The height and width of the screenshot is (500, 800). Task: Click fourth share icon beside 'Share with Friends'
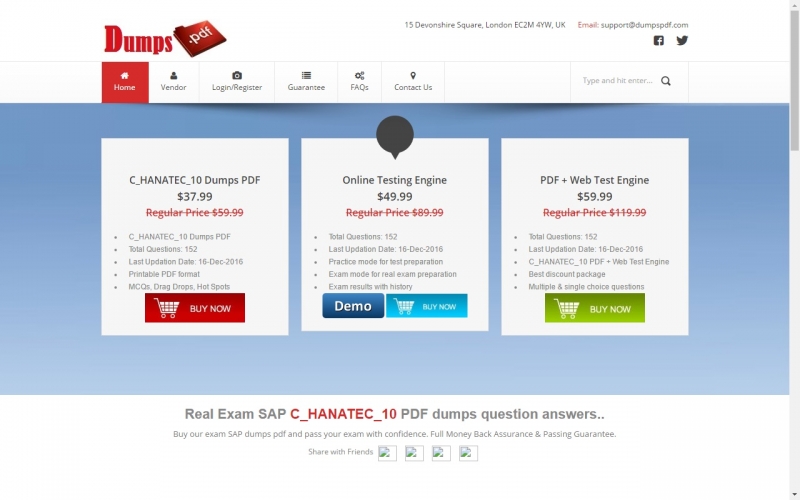click(468, 453)
